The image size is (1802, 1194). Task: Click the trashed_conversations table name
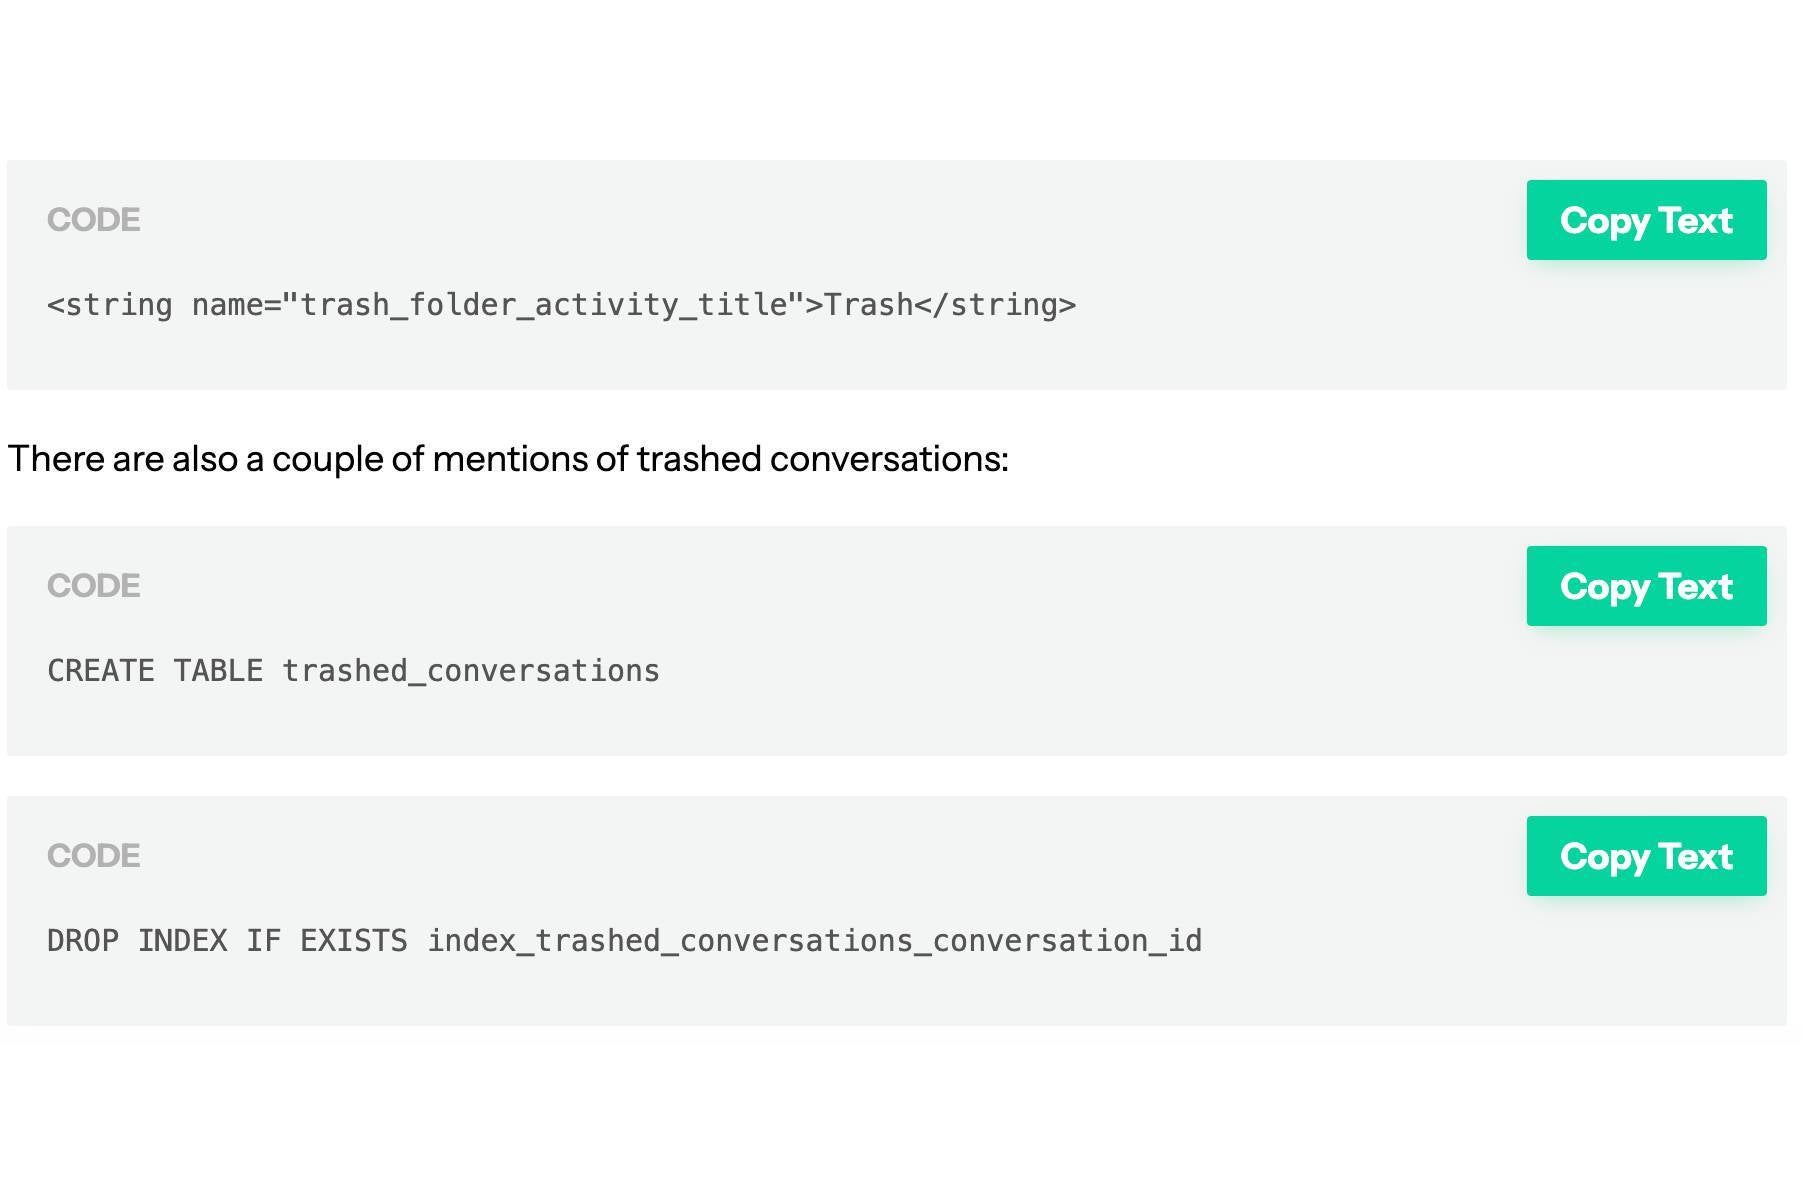click(471, 671)
